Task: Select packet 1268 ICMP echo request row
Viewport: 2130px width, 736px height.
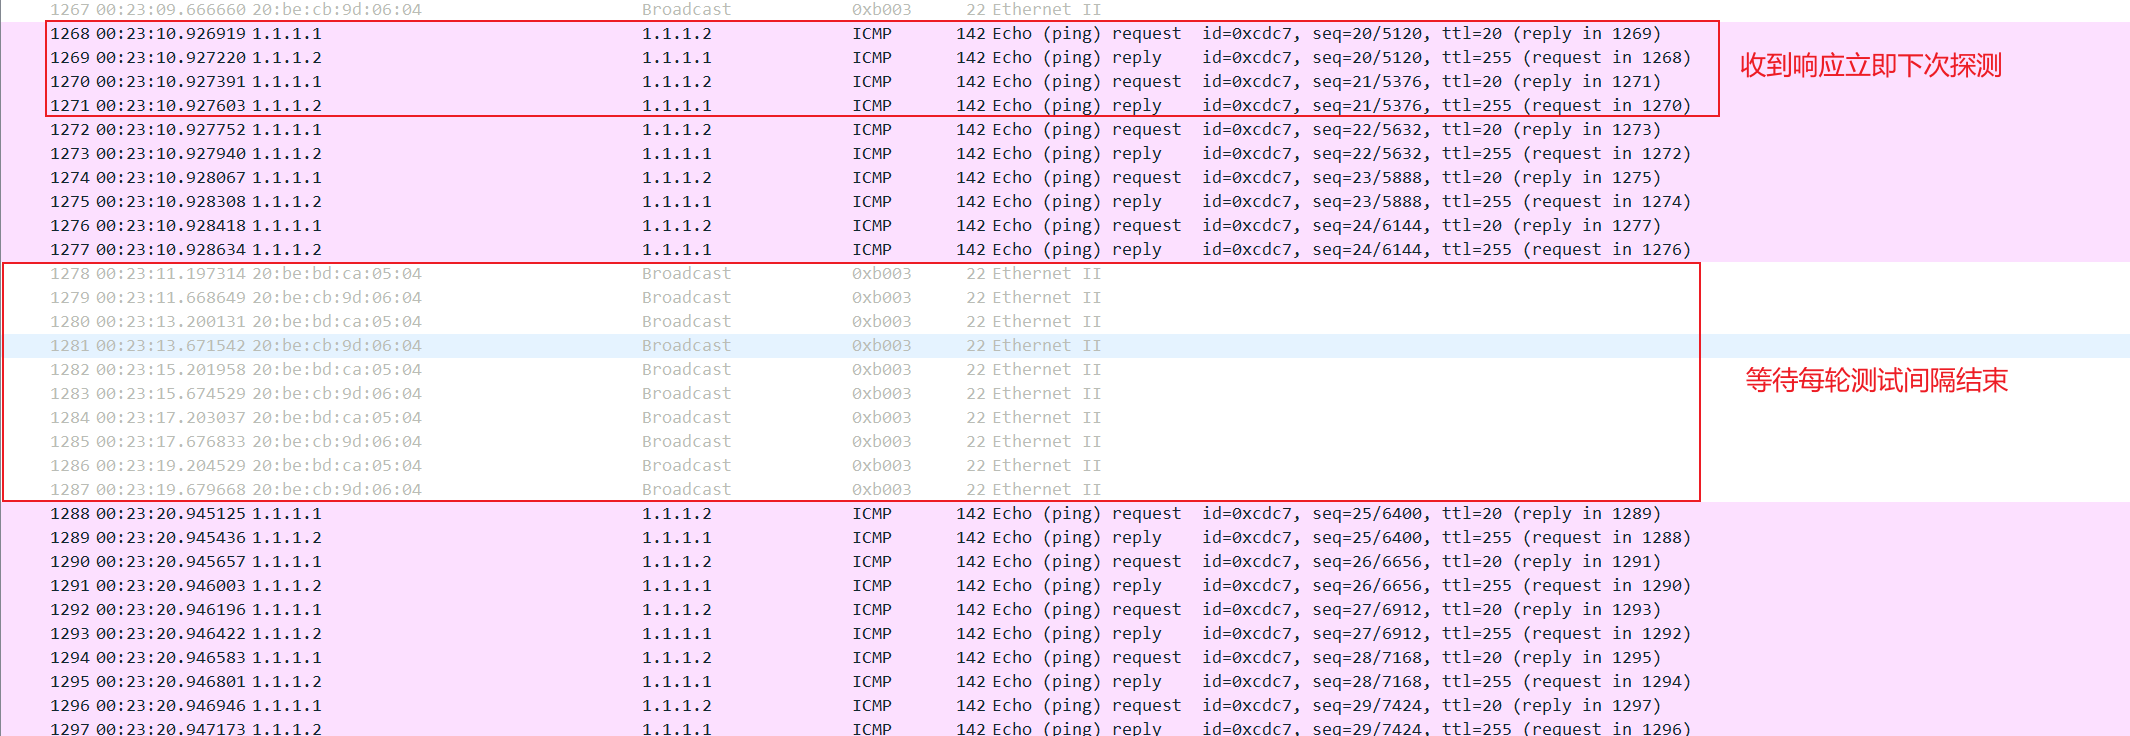Action: [x=870, y=34]
